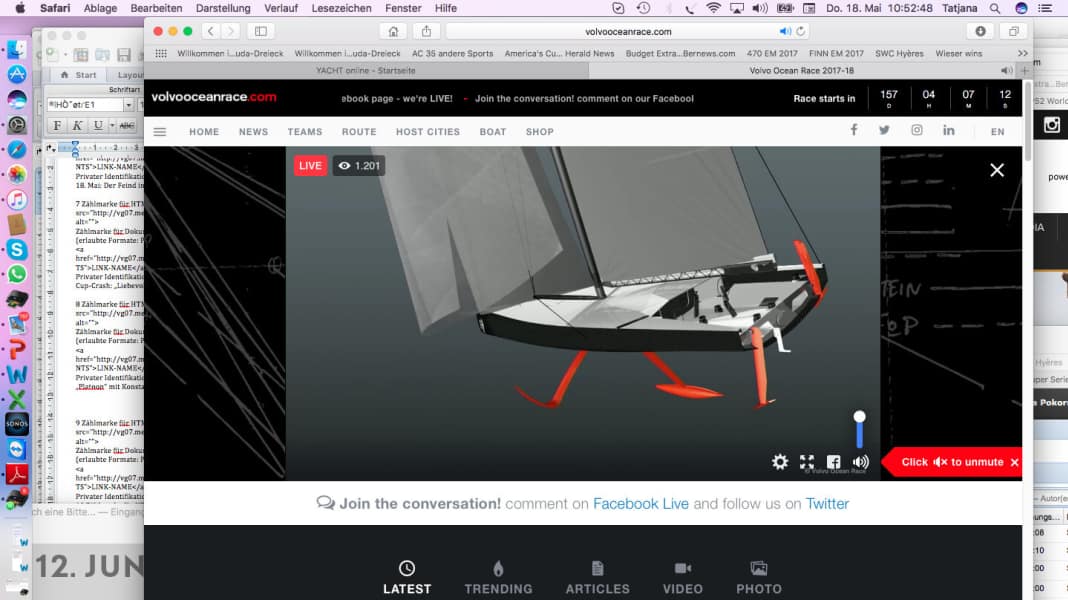Open Safari compass icon in Dock
The height and width of the screenshot is (600, 1068).
[x=16, y=149]
